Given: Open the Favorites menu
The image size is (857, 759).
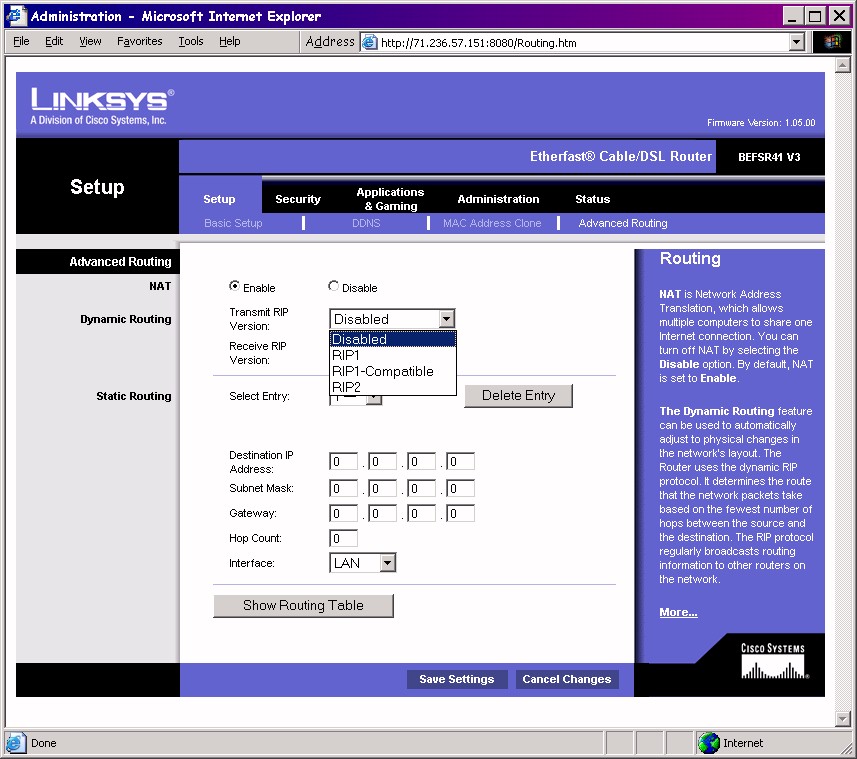Looking at the screenshot, I should tap(139, 42).
